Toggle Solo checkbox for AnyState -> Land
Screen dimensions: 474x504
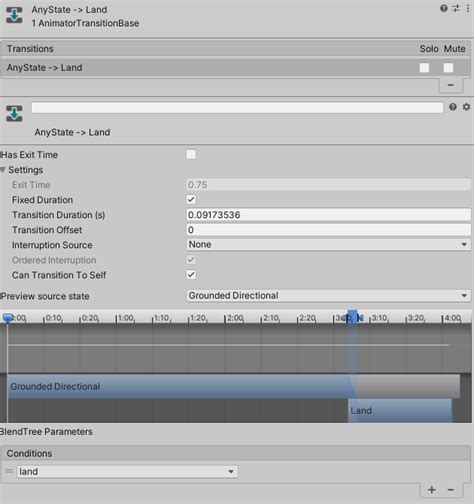click(x=424, y=68)
